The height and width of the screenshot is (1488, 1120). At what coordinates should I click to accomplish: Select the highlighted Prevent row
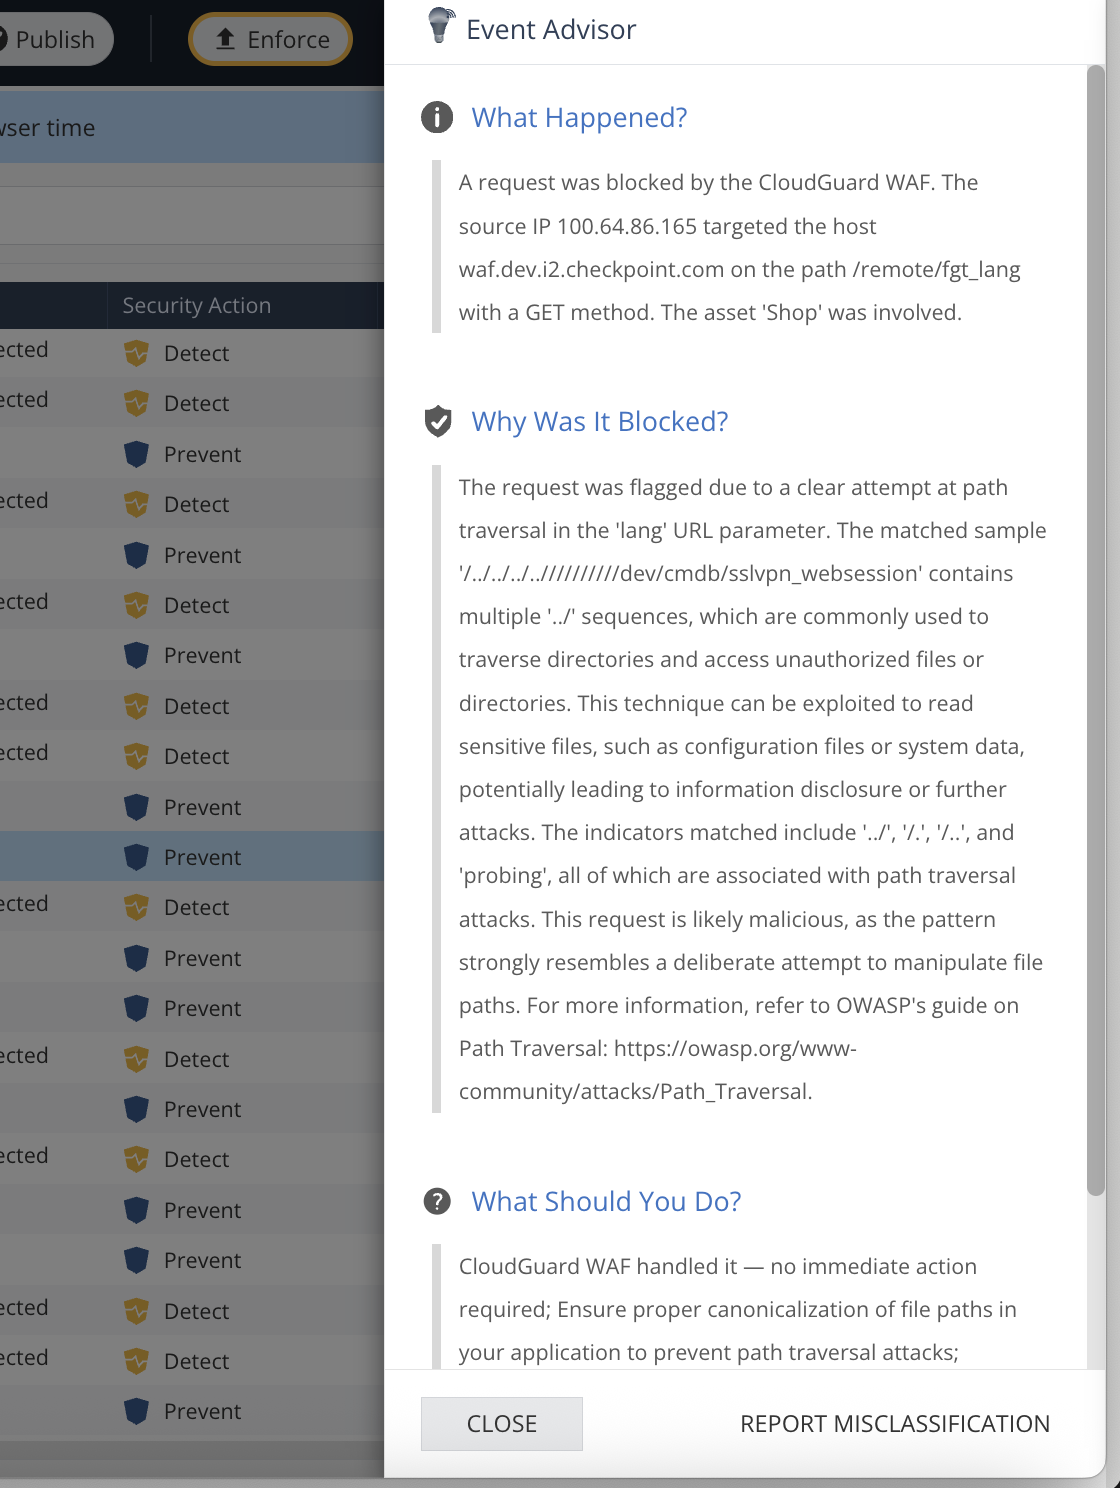192,857
